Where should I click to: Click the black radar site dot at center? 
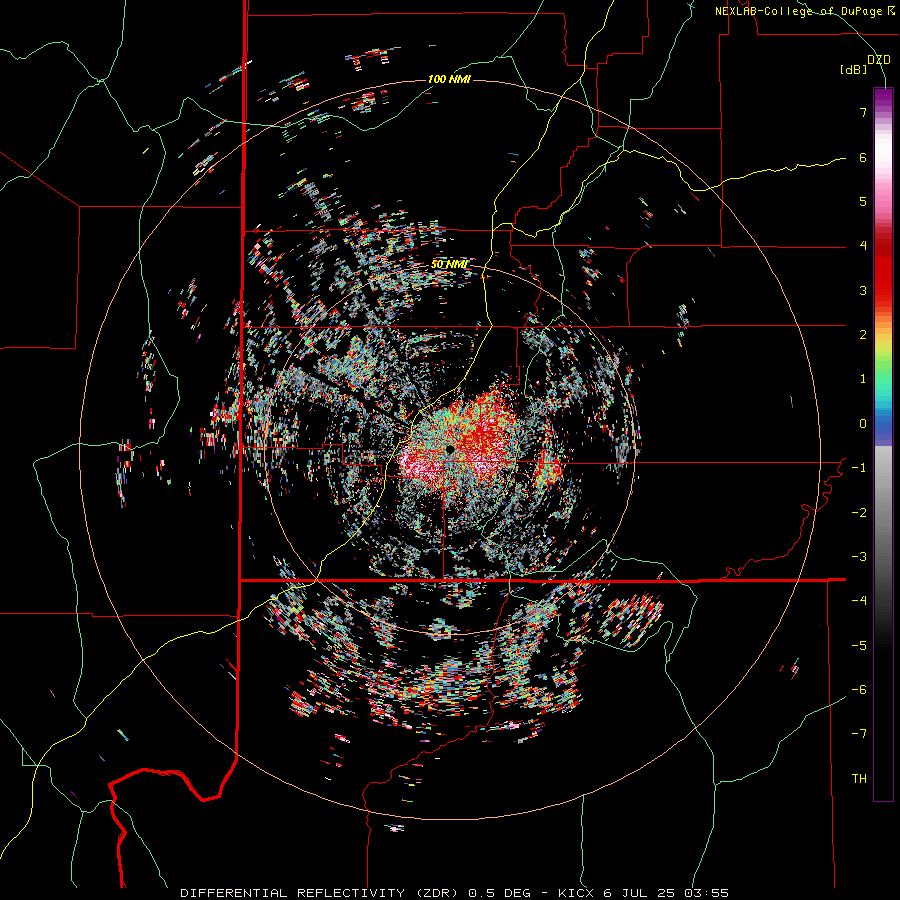[x=450, y=448]
